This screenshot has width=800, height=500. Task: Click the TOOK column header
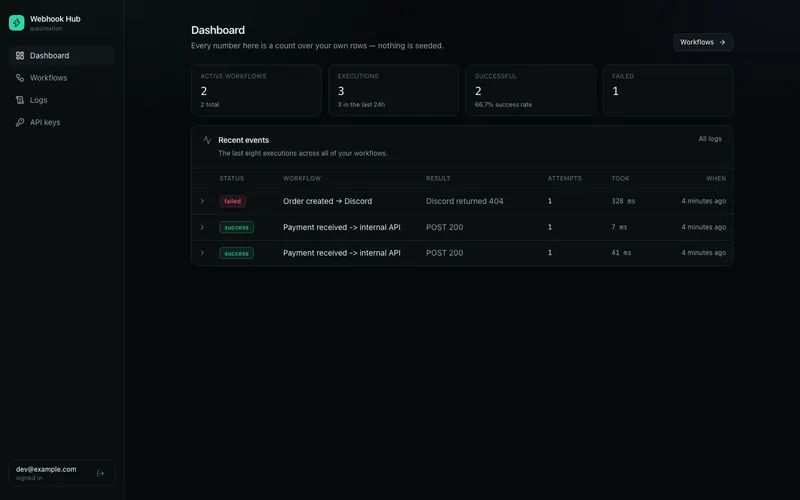(620, 179)
